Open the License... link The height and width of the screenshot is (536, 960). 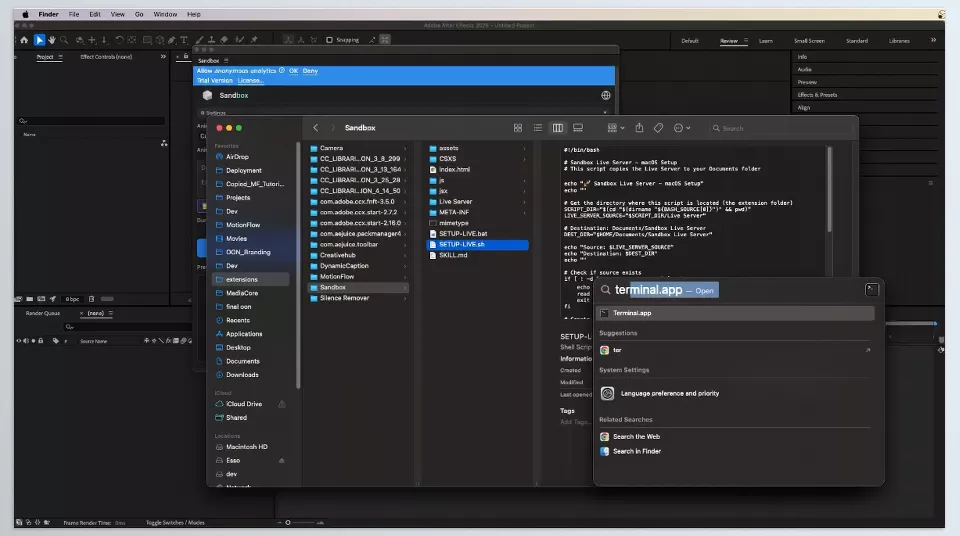point(250,80)
